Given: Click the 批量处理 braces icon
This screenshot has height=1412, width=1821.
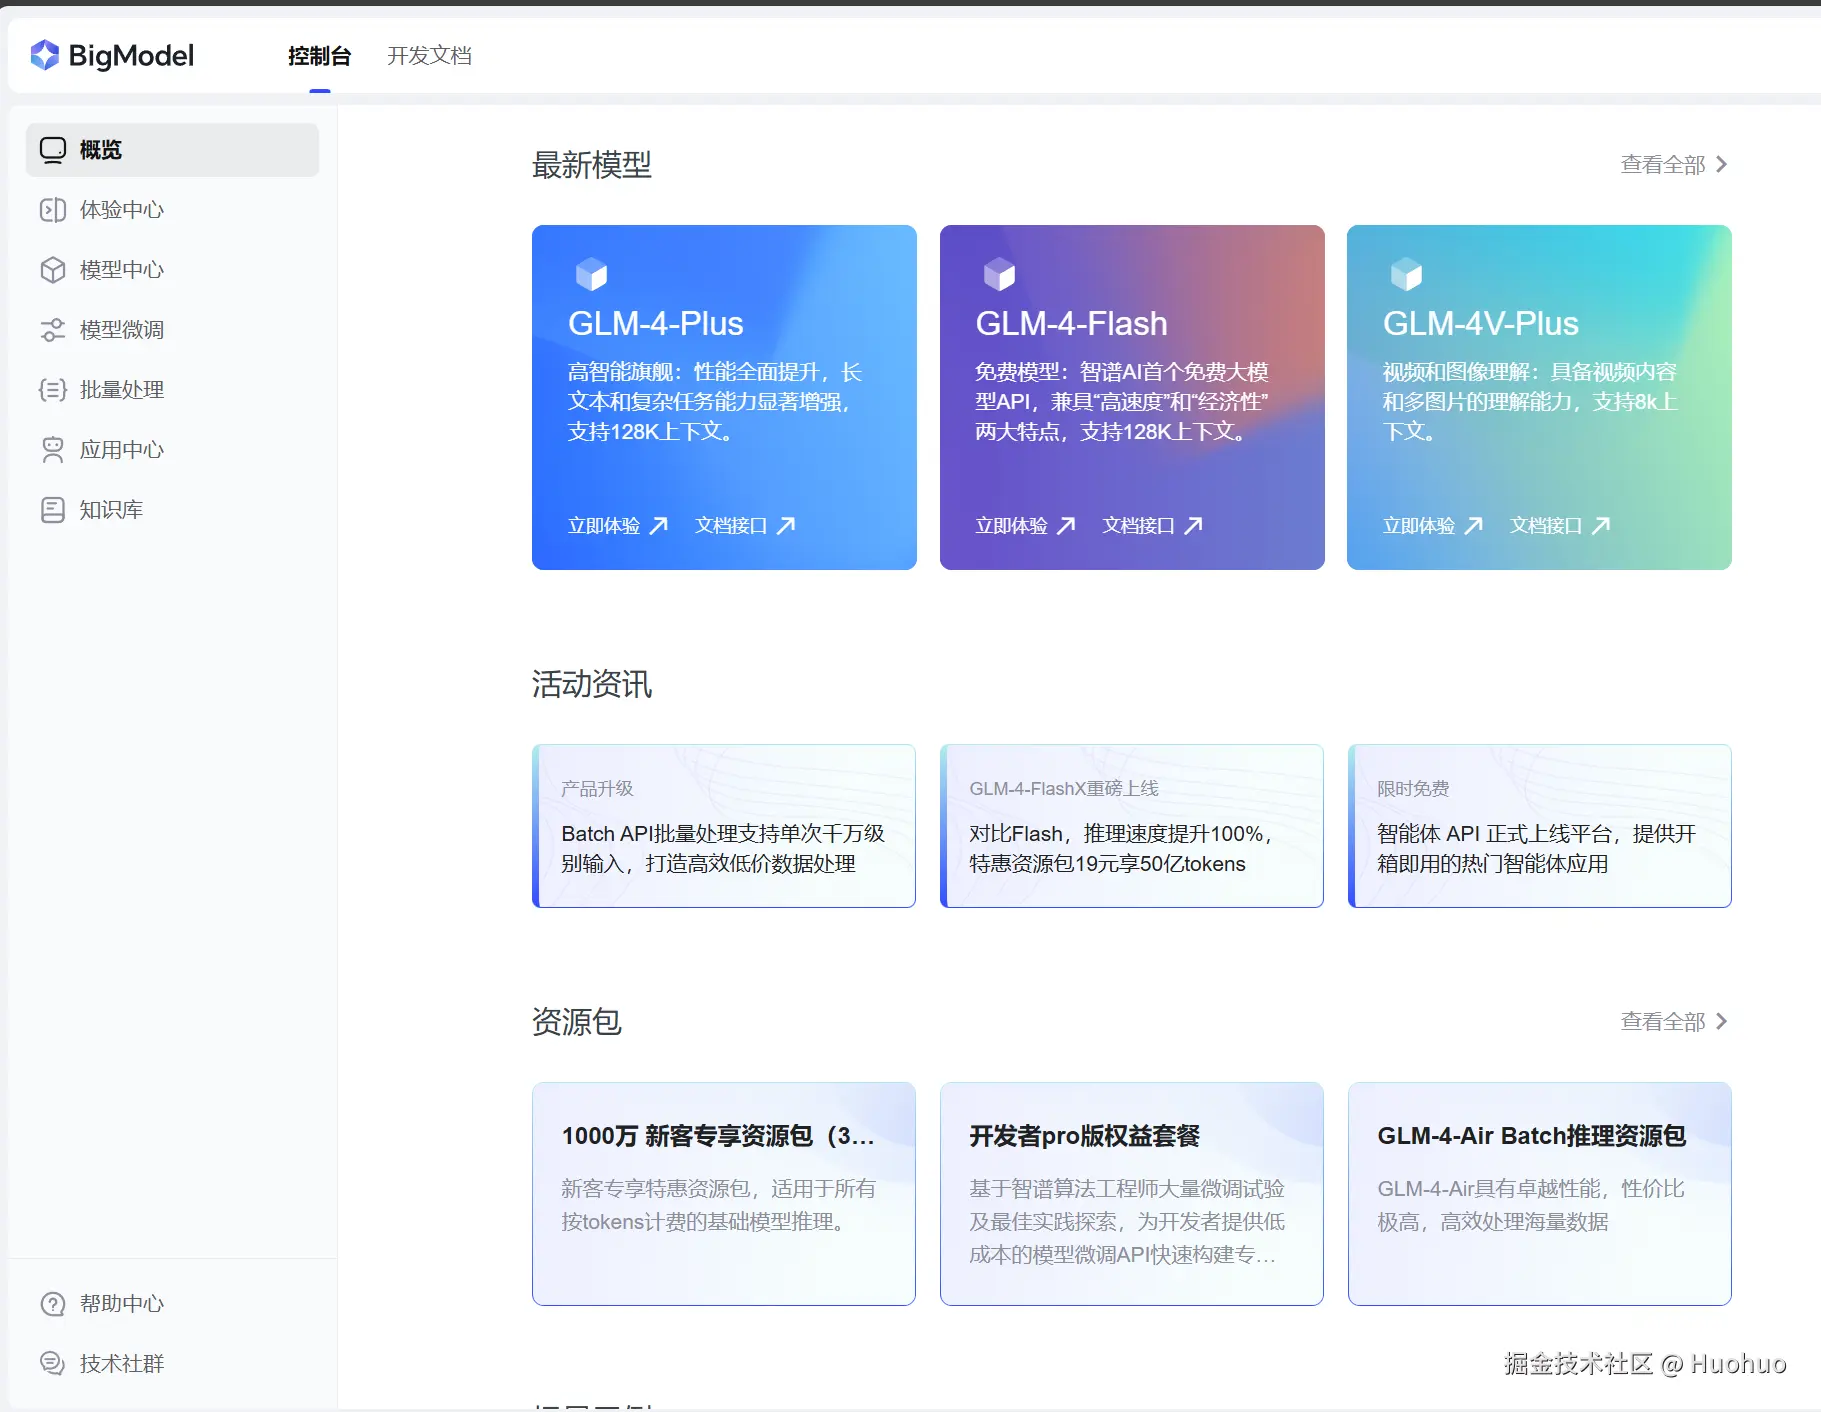Looking at the screenshot, I should click(53, 390).
